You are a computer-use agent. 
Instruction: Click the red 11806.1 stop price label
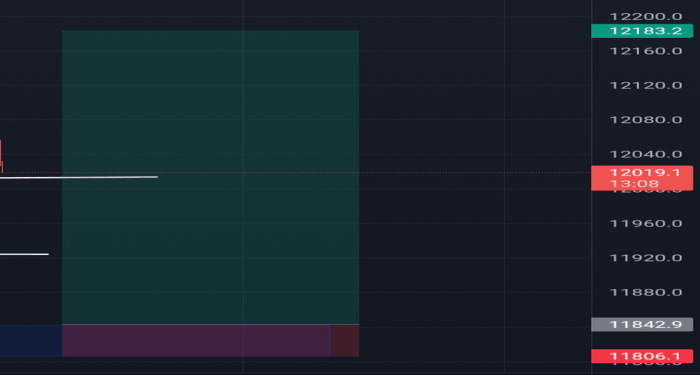click(x=642, y=356)
